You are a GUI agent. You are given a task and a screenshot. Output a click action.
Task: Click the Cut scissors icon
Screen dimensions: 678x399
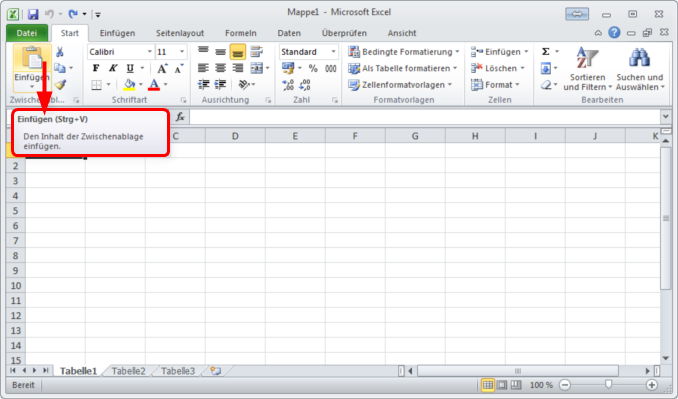click(x=60, y=52)
